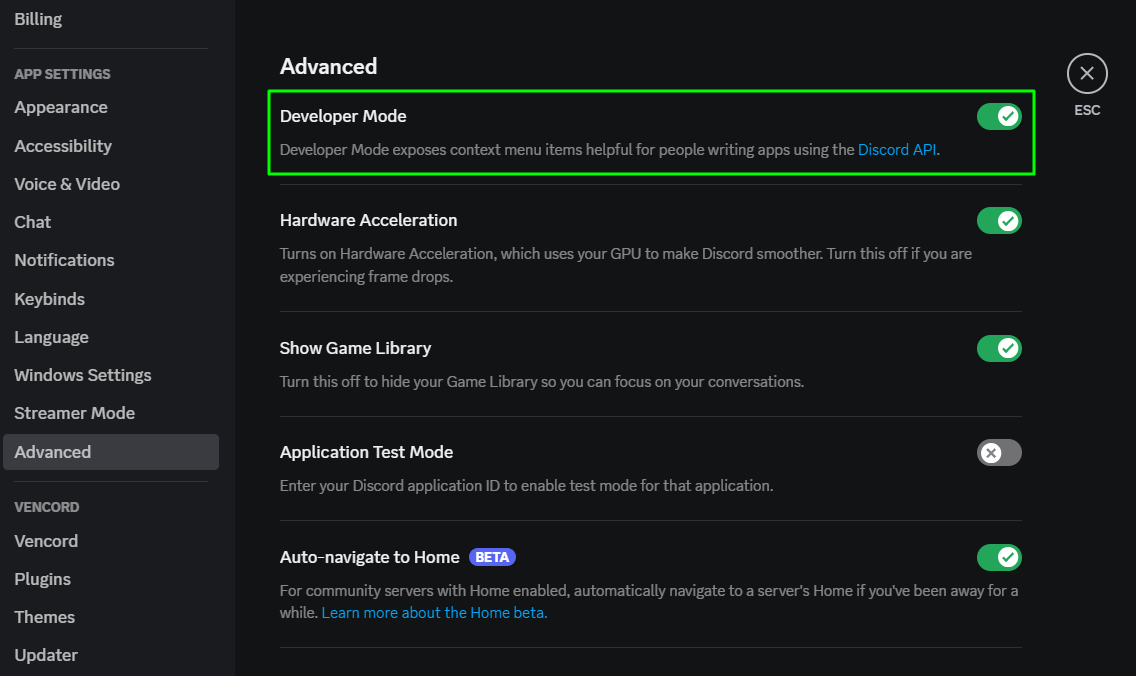This screenshot has width=1136, height=676.
Task: Open Windows Settings section
Action: pyautogui.click(x=83, y=375)
